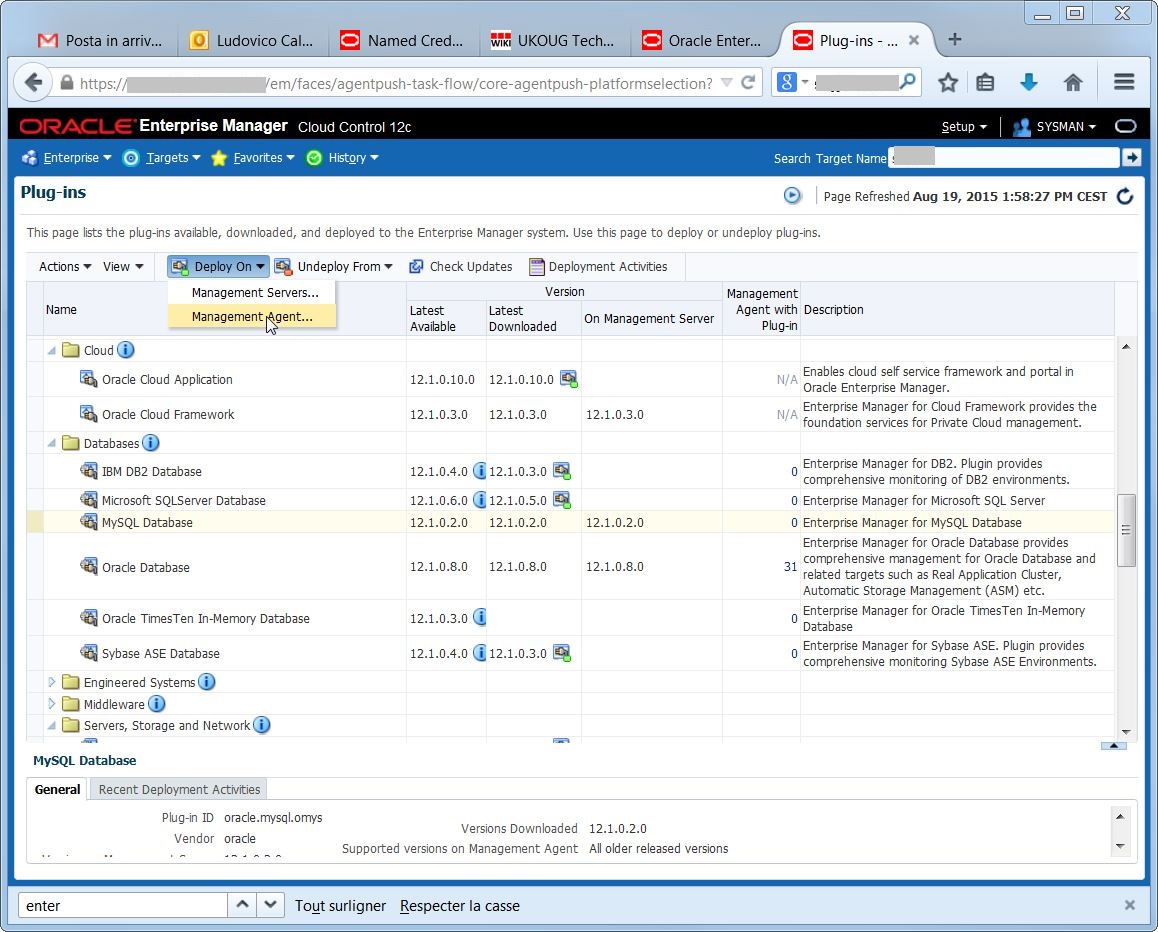
Task: Click the status icon beside Sybase downloaded 12.1.0.3.0
Action: (x=562, y=653)
